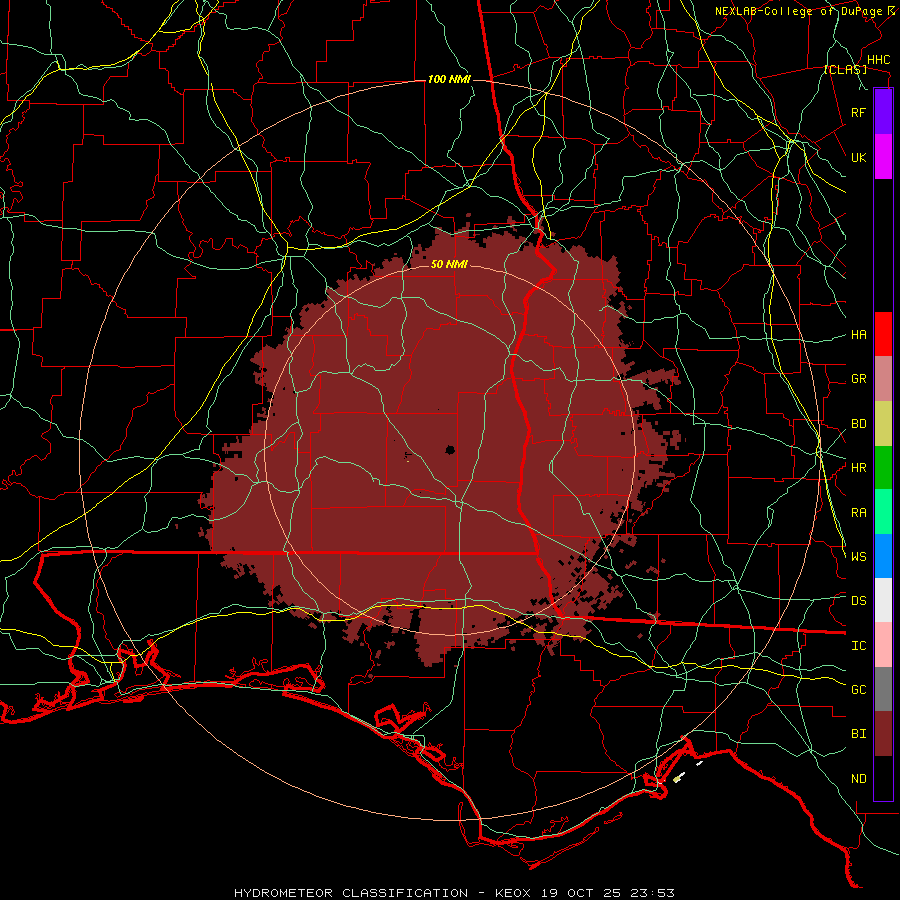Image resolution: width=900 pixels, height=900 pixels.
Task: Click the BD yellow legend swatch
Action: point(883,424)
